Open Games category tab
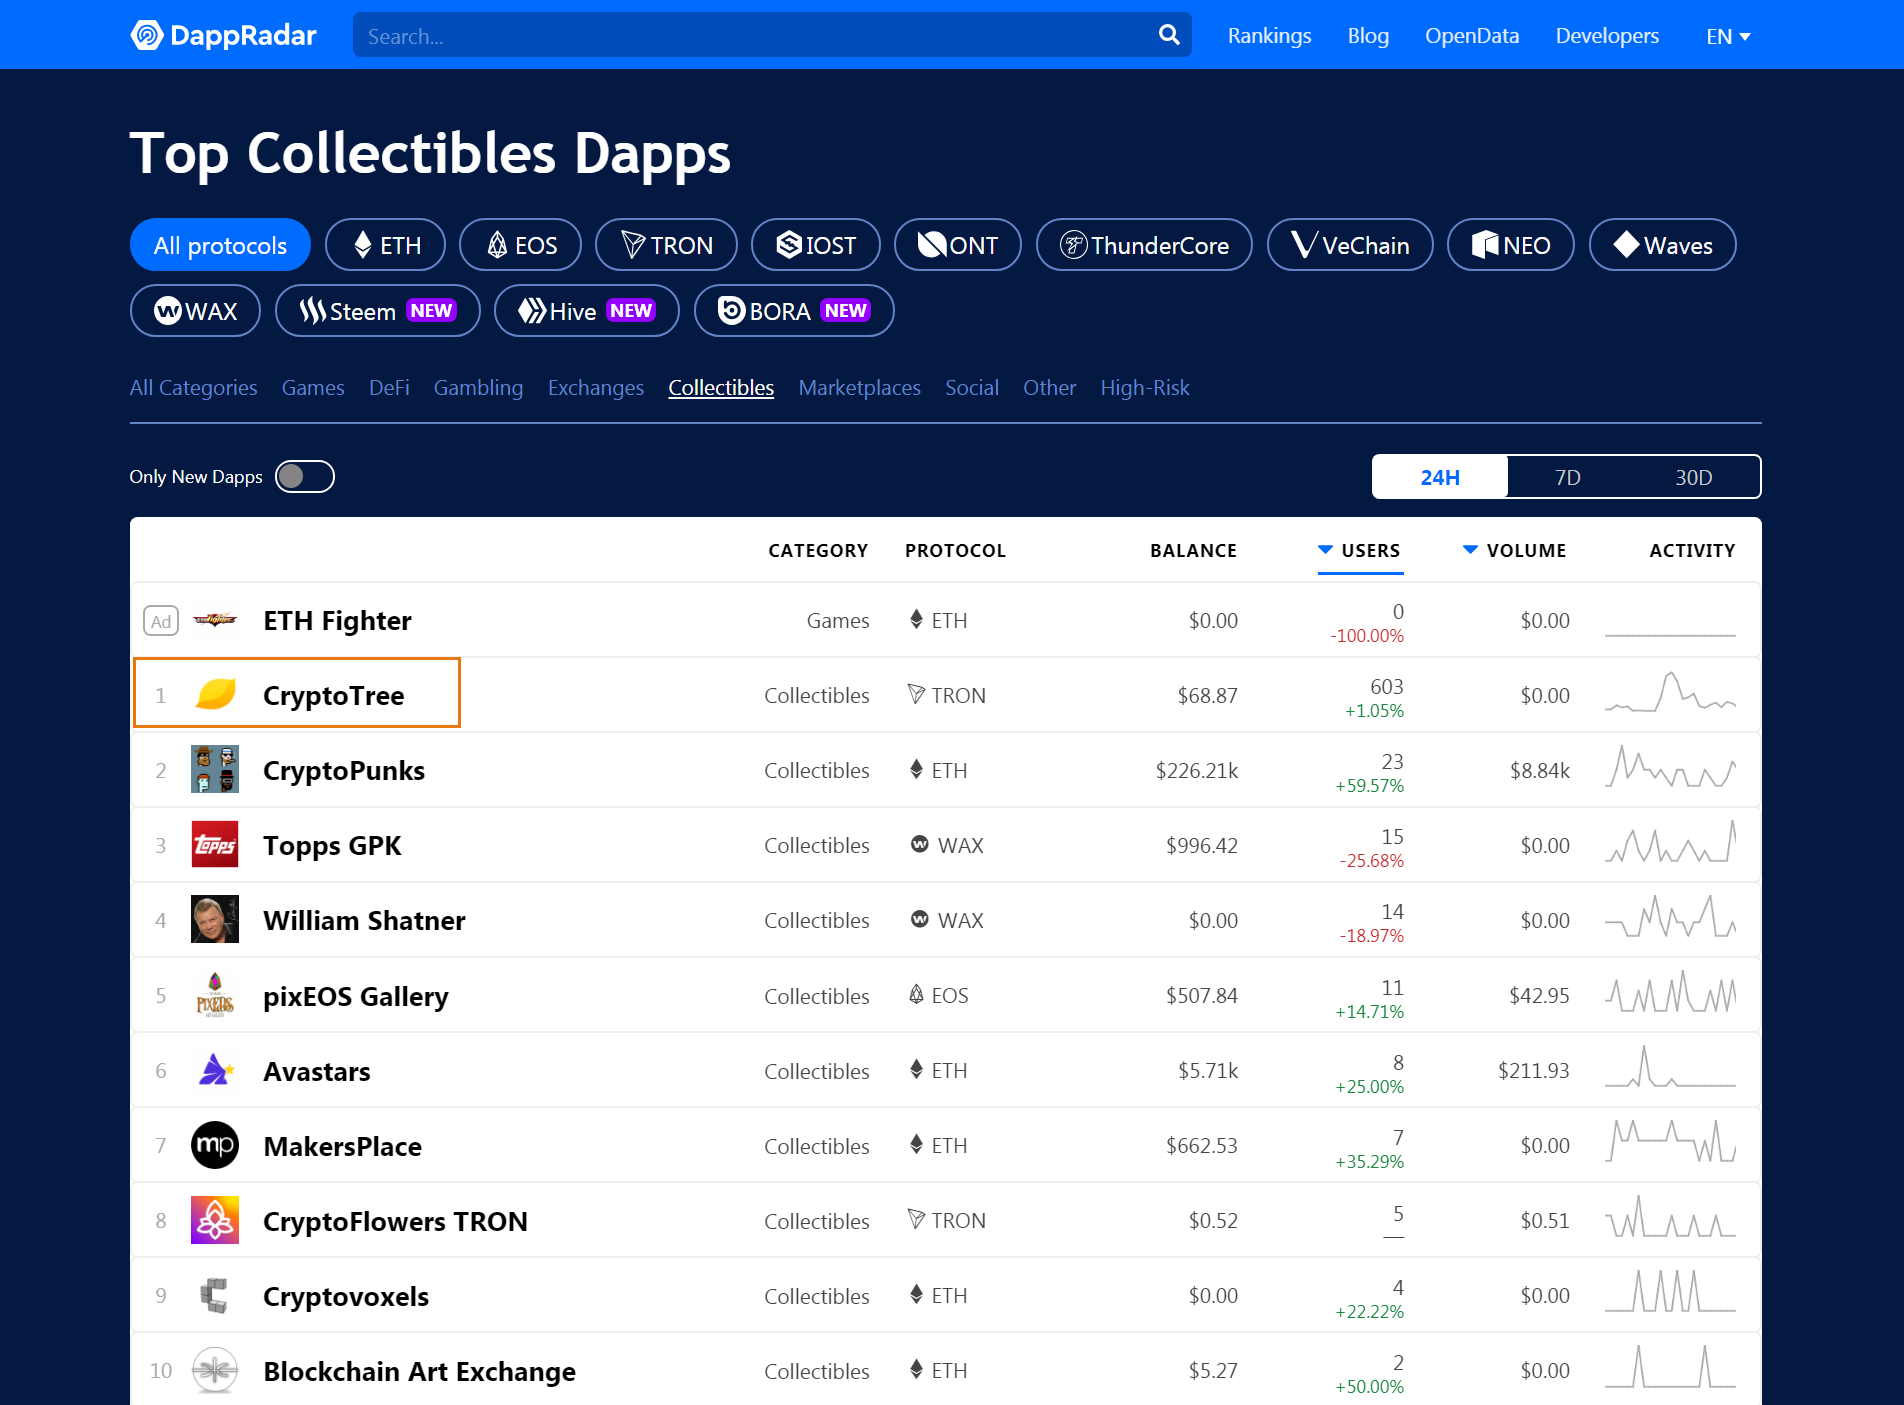 pos(313,387)
